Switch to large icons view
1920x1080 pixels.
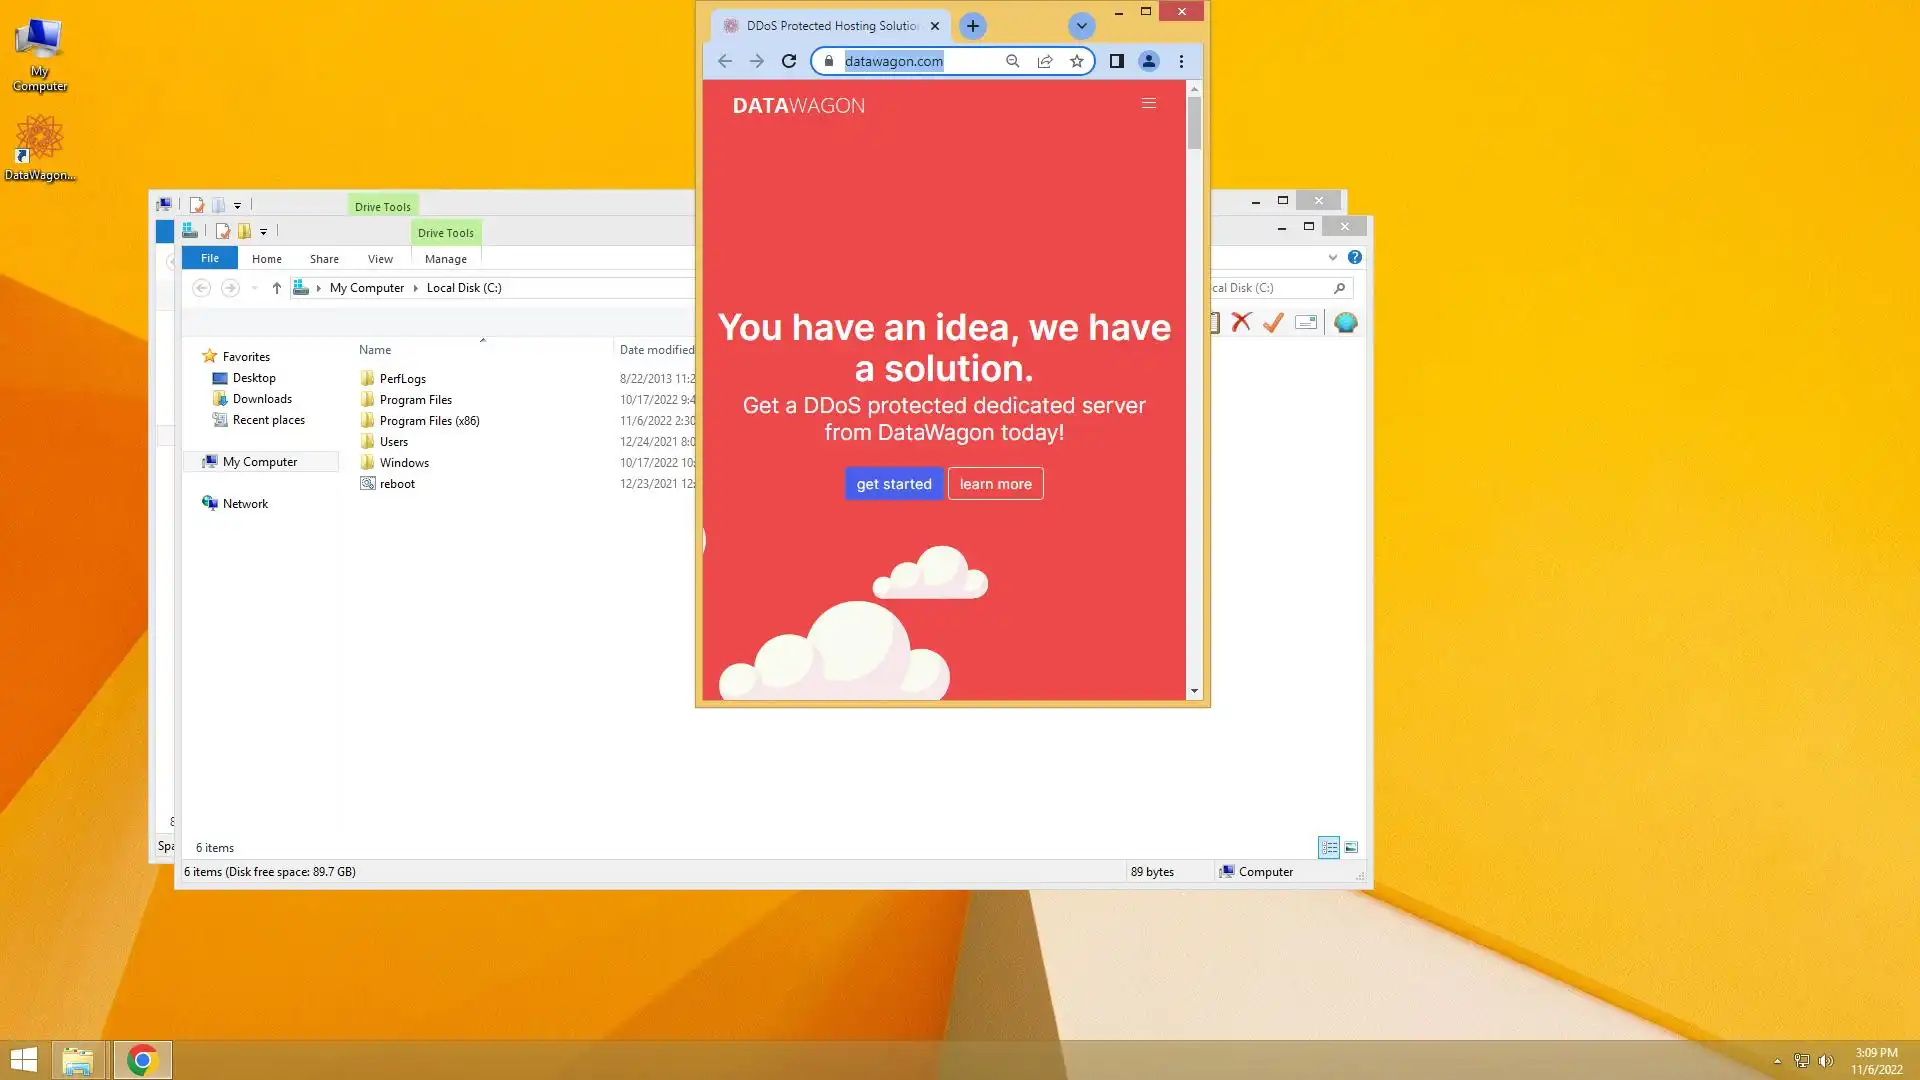coord(1351,847)
